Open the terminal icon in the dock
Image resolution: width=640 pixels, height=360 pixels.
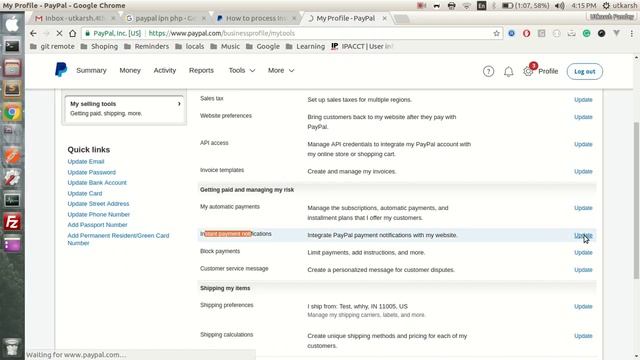pos(12,46)
